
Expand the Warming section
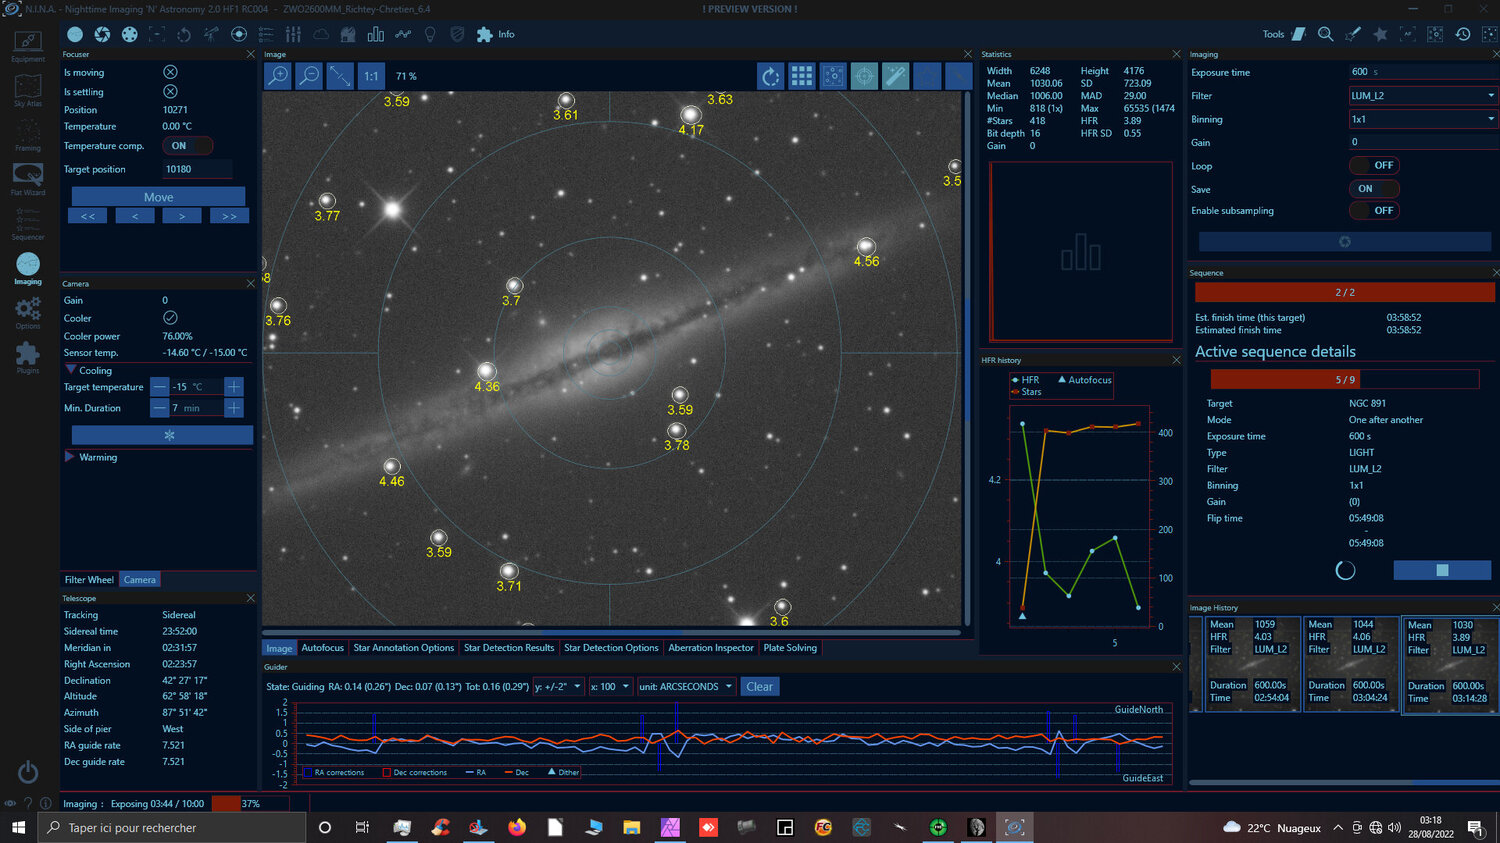tap(91, 457)
